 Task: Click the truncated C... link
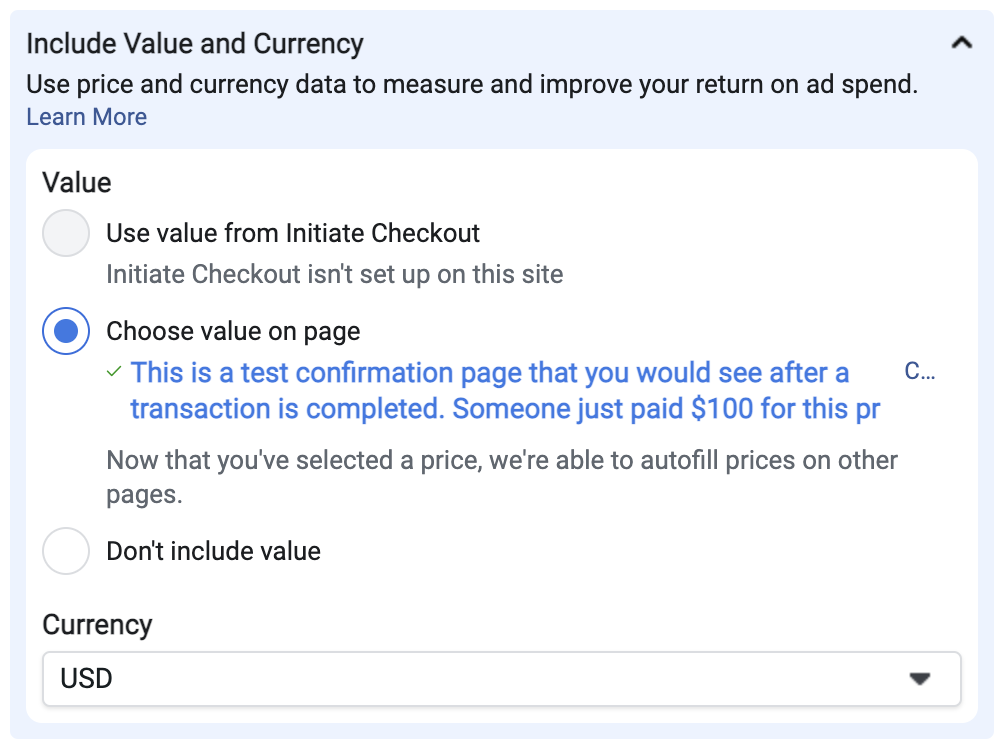coord(919,371)
